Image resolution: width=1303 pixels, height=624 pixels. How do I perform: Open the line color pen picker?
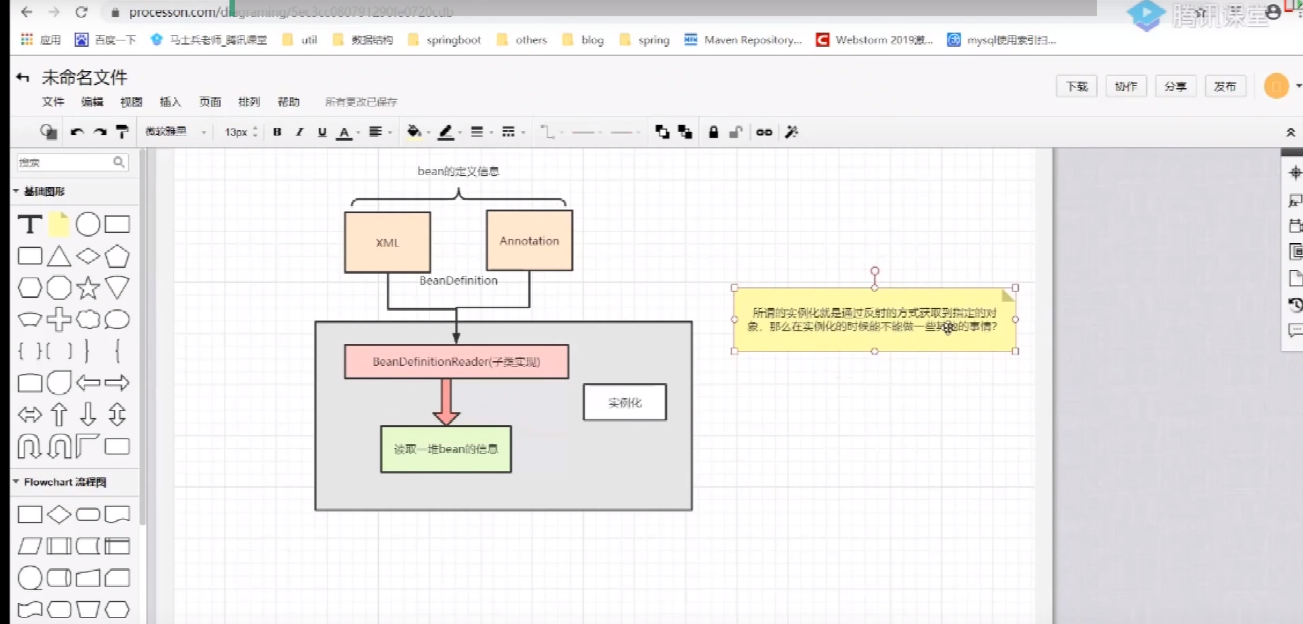pyautogui.click(x=448, y=132)
